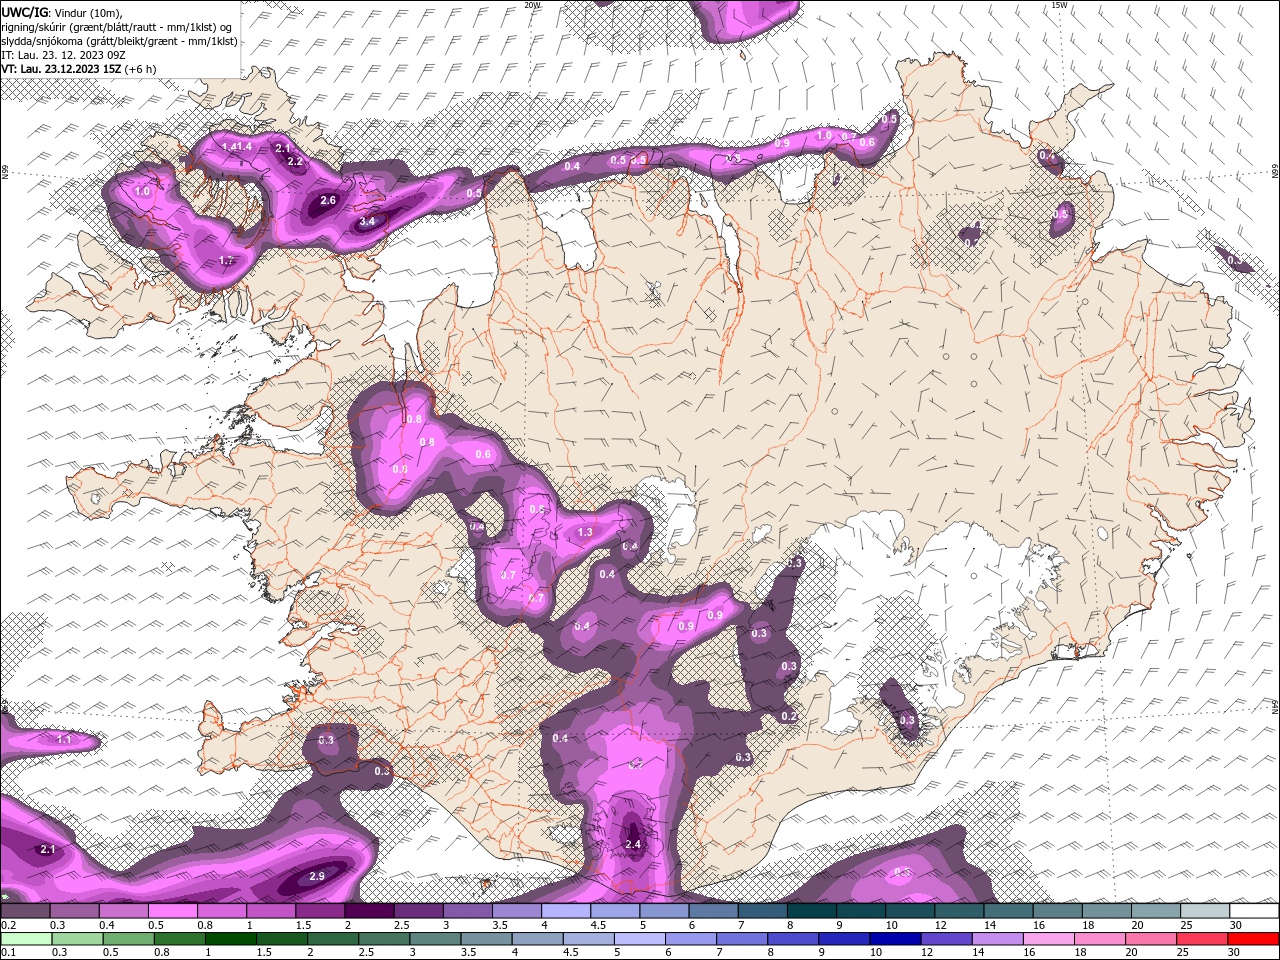Click the 0.4 label of the snow legend
The height and width of the screenshot is (960, 1280).
click(107, 925)
